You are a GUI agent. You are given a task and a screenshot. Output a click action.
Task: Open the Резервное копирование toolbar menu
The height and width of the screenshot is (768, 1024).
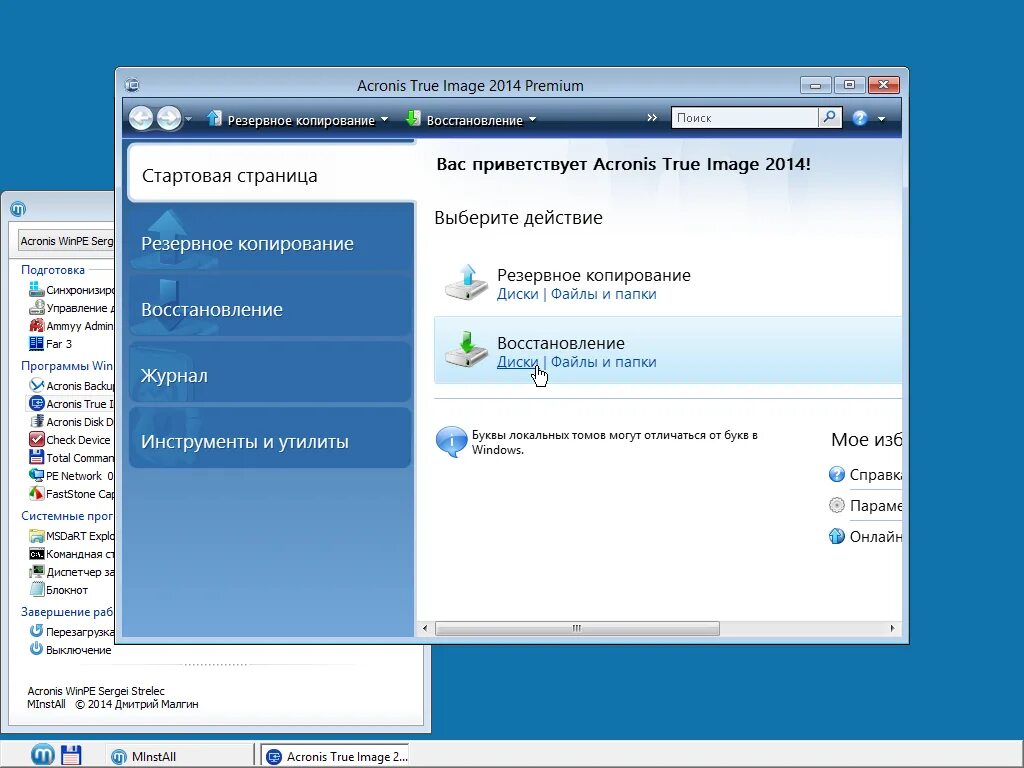pos(297,120)
